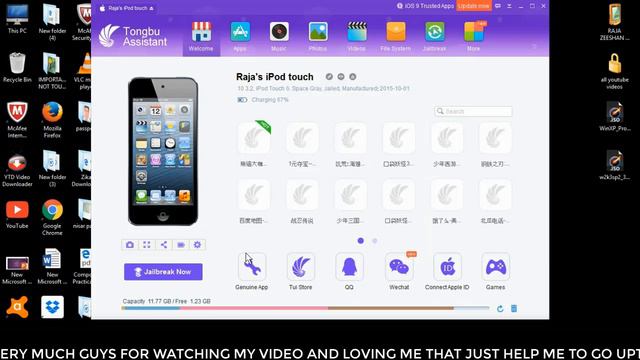This screenshot has width=640, height=360.
Task: Click the Tongbu Assistant logo
Action: (133, 36)
